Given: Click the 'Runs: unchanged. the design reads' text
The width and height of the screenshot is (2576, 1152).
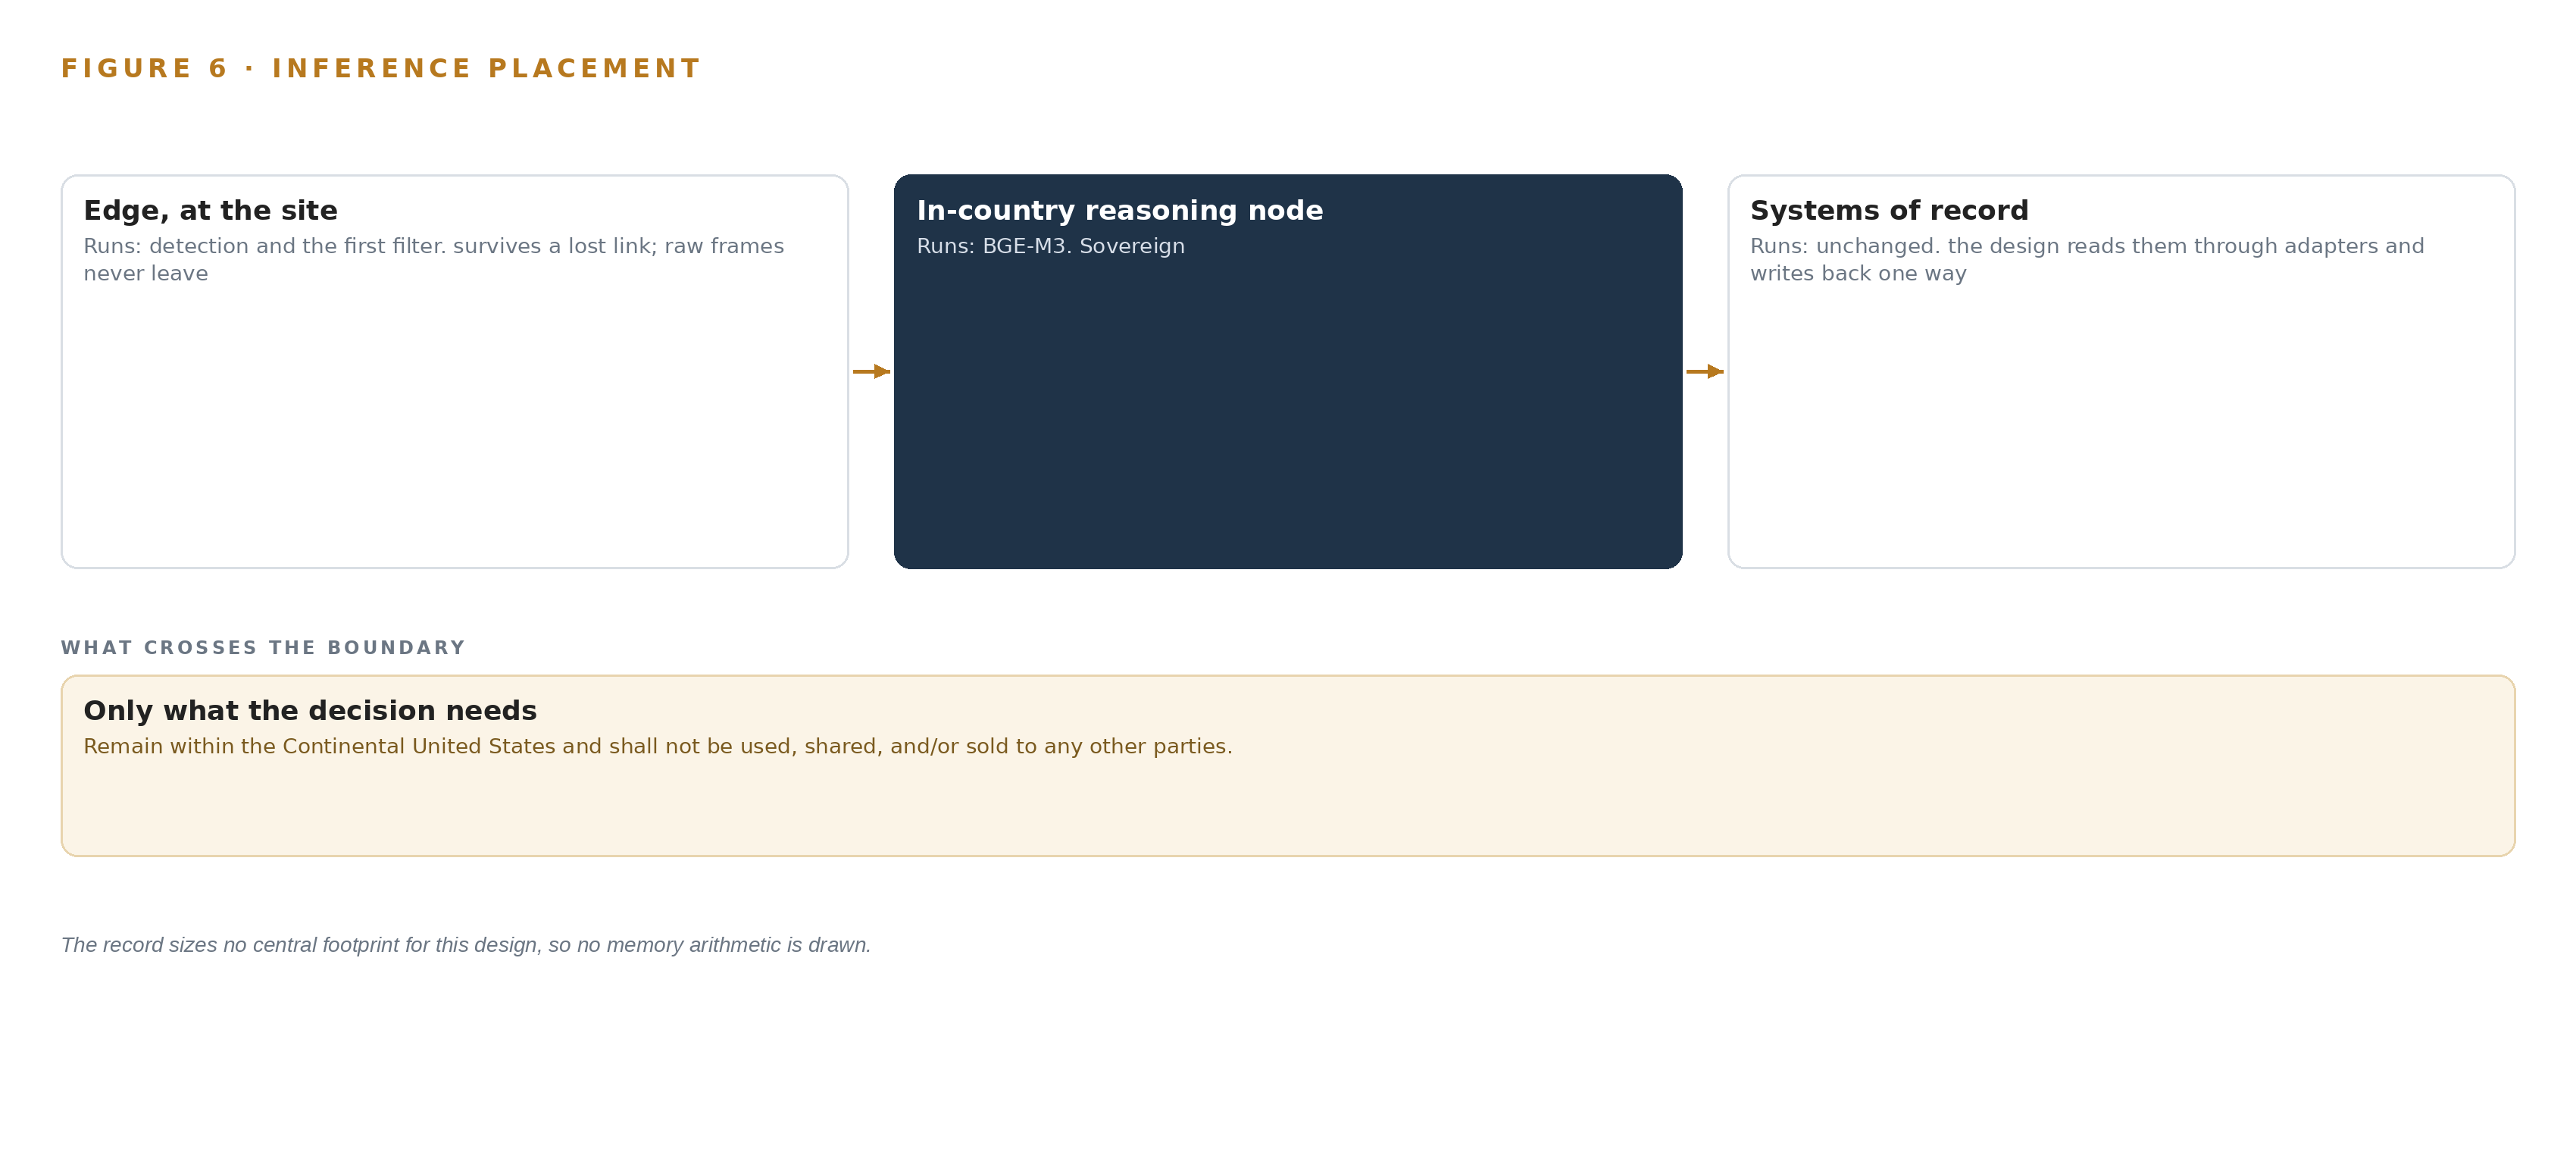Looking at the screenshot, I should click(2086, 259).
